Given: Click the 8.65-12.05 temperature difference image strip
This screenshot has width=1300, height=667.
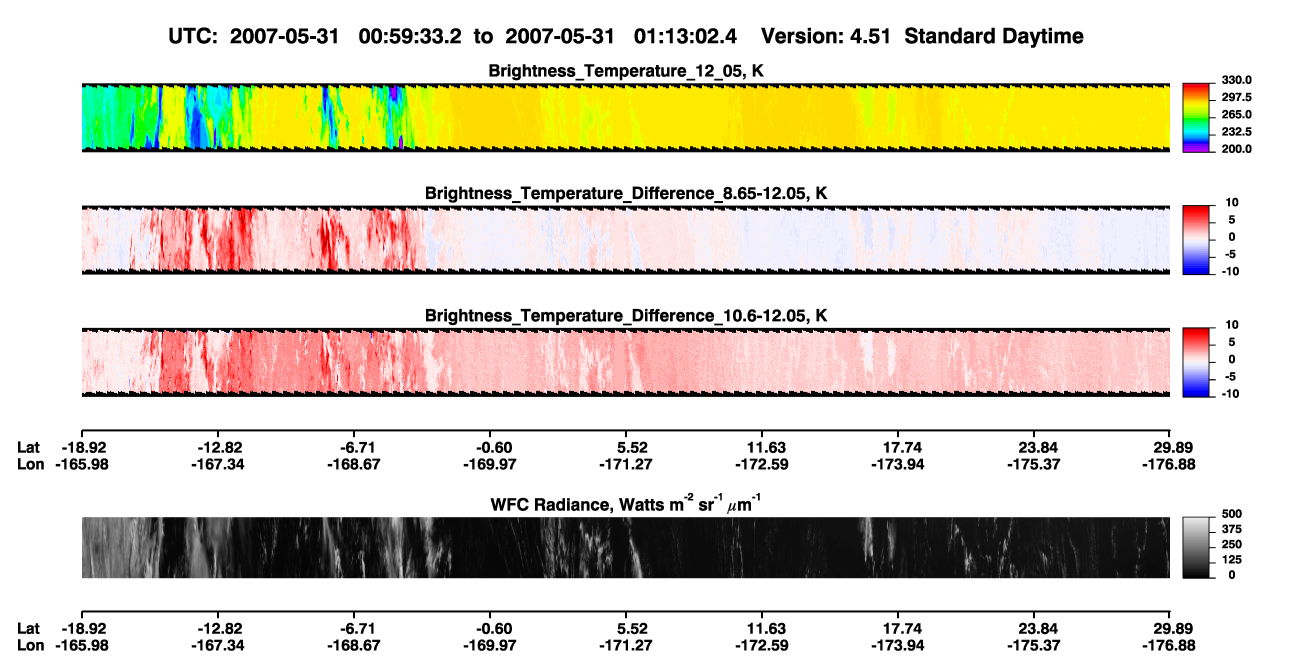Looking at the screenshot, I should tap(626, 239).
